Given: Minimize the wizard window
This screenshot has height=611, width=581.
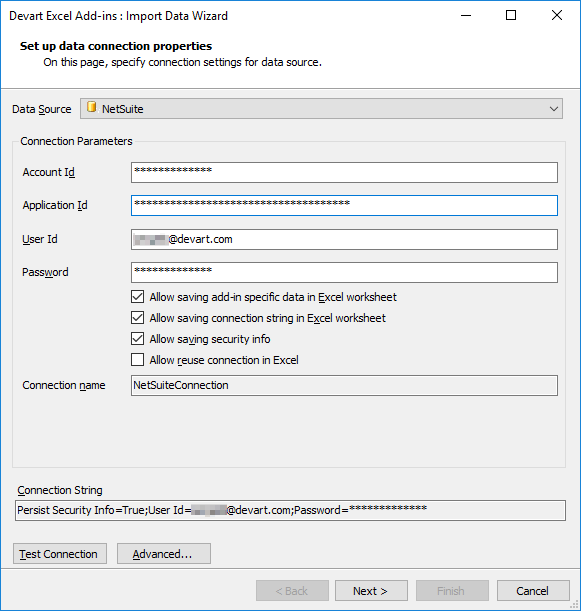Looking at the screenshot, I should tap(466, 15).
